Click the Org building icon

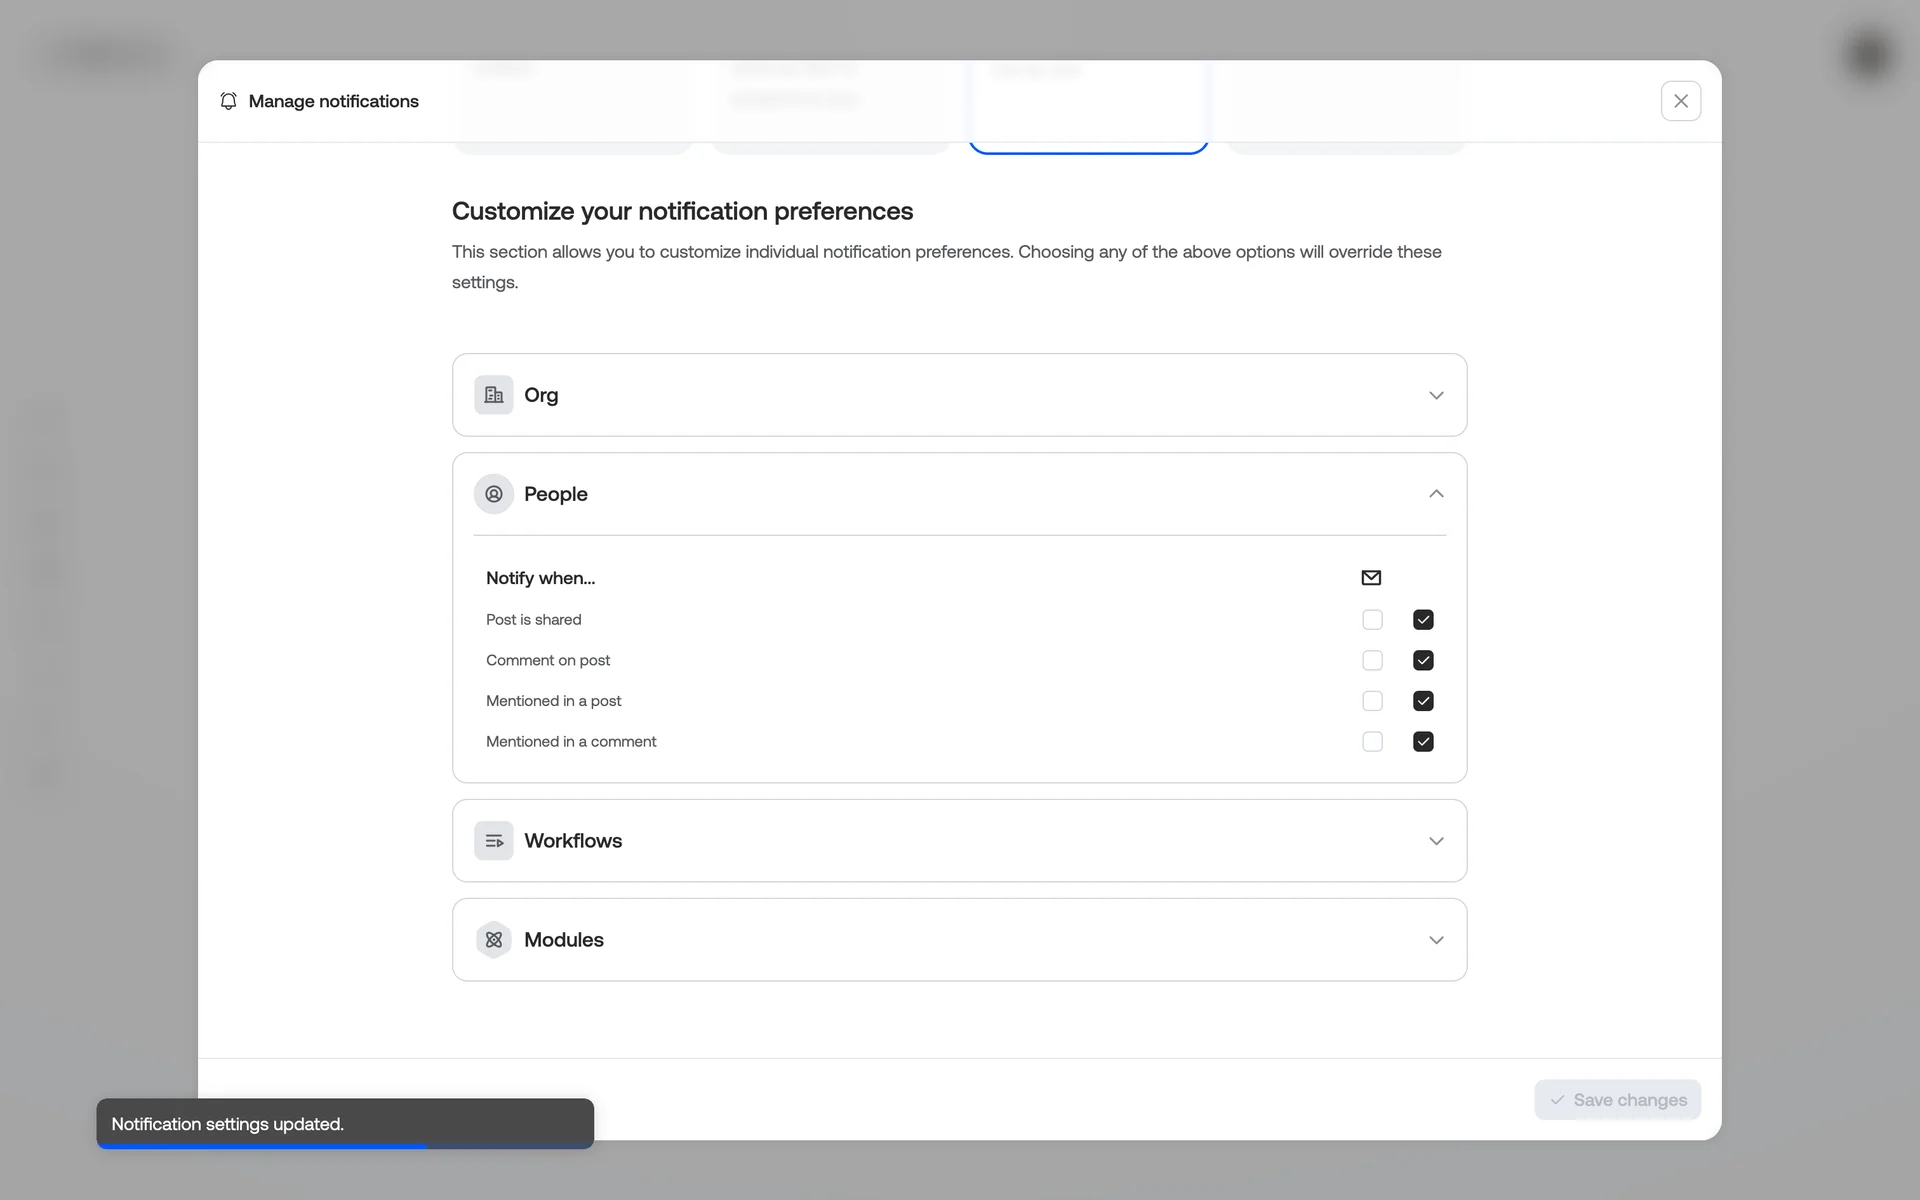pos(493,395)
